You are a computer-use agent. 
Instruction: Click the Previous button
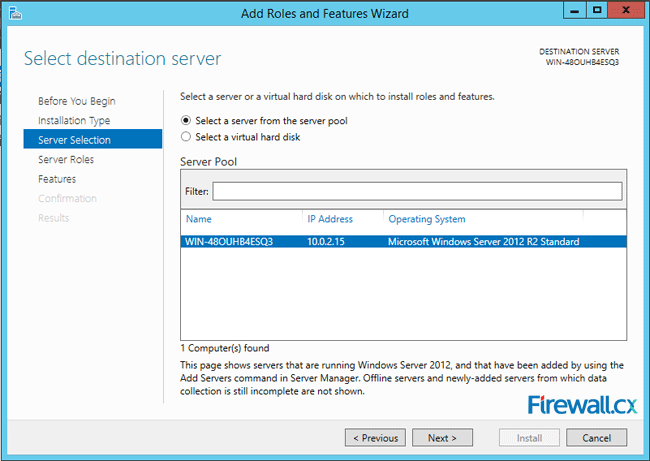(x=375, y=438)
